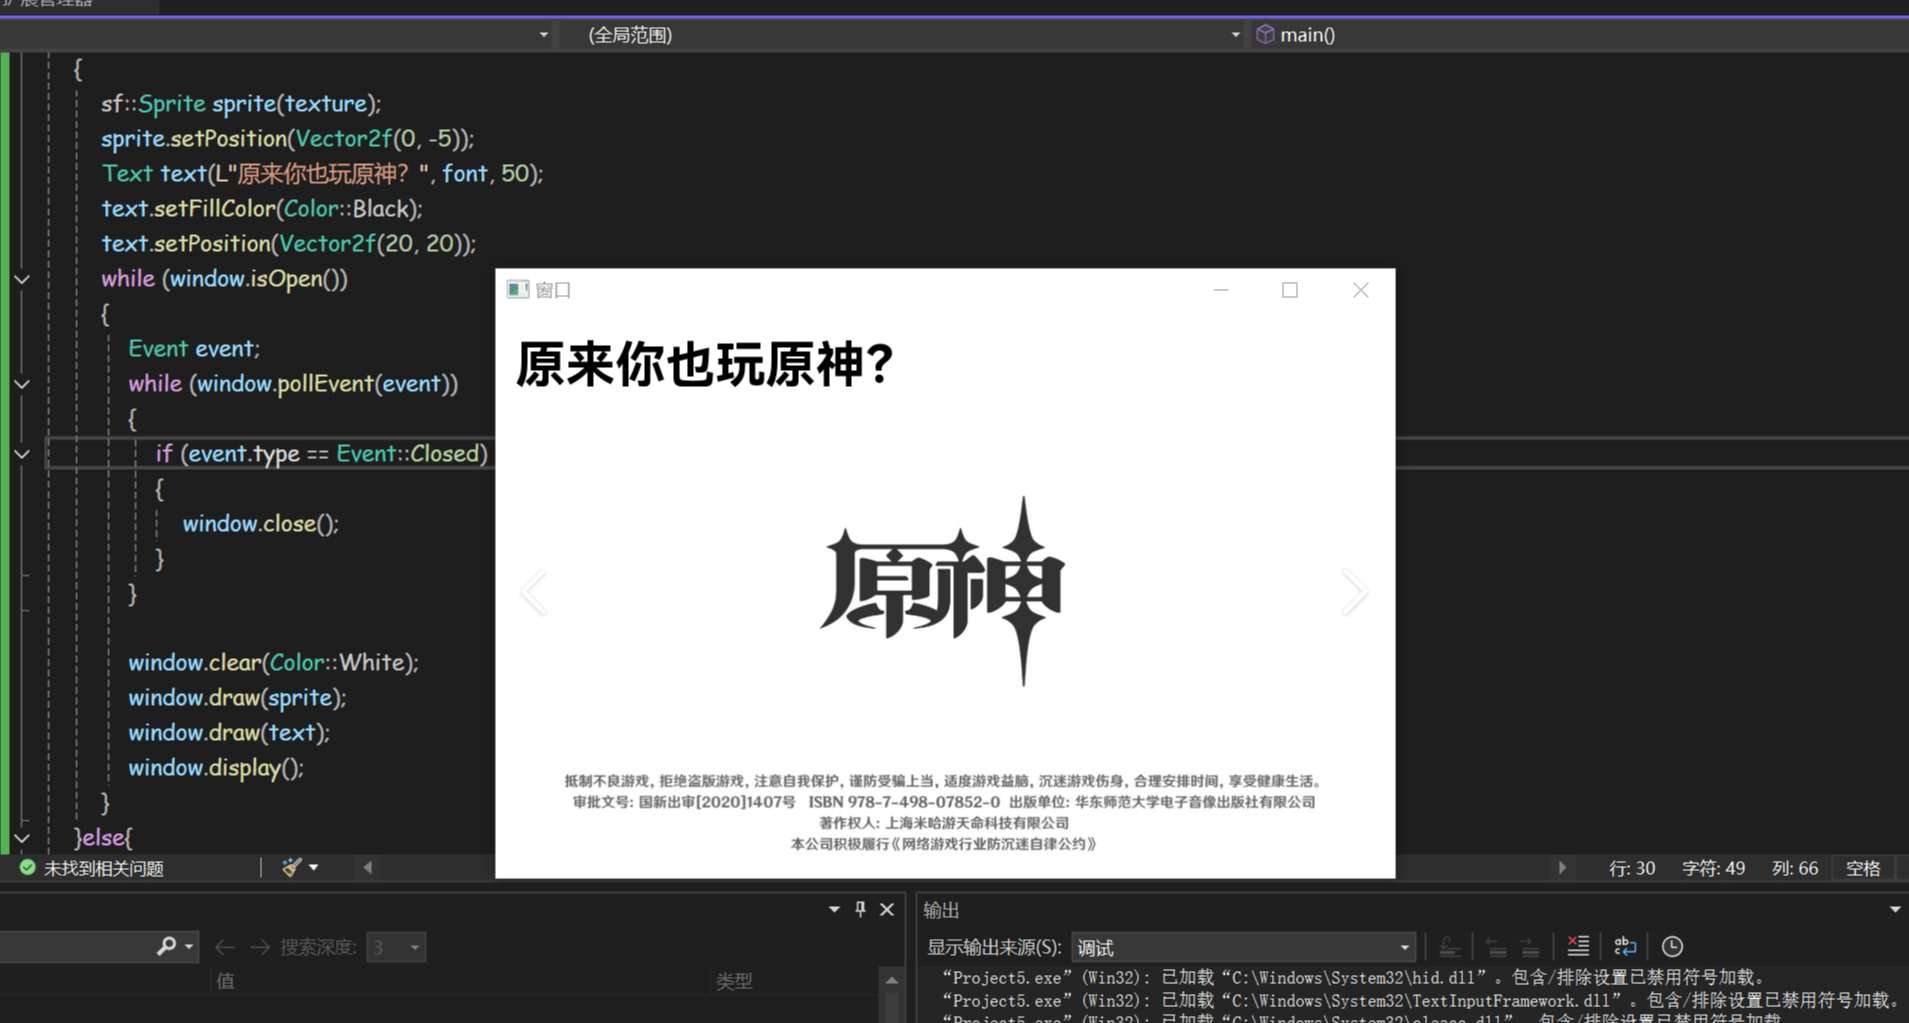The height and width of the screenshot is (1023, 1909).
Task: Click the green code-health checkmark indicator
Action: pyautogui.click(x=27, y=867)
